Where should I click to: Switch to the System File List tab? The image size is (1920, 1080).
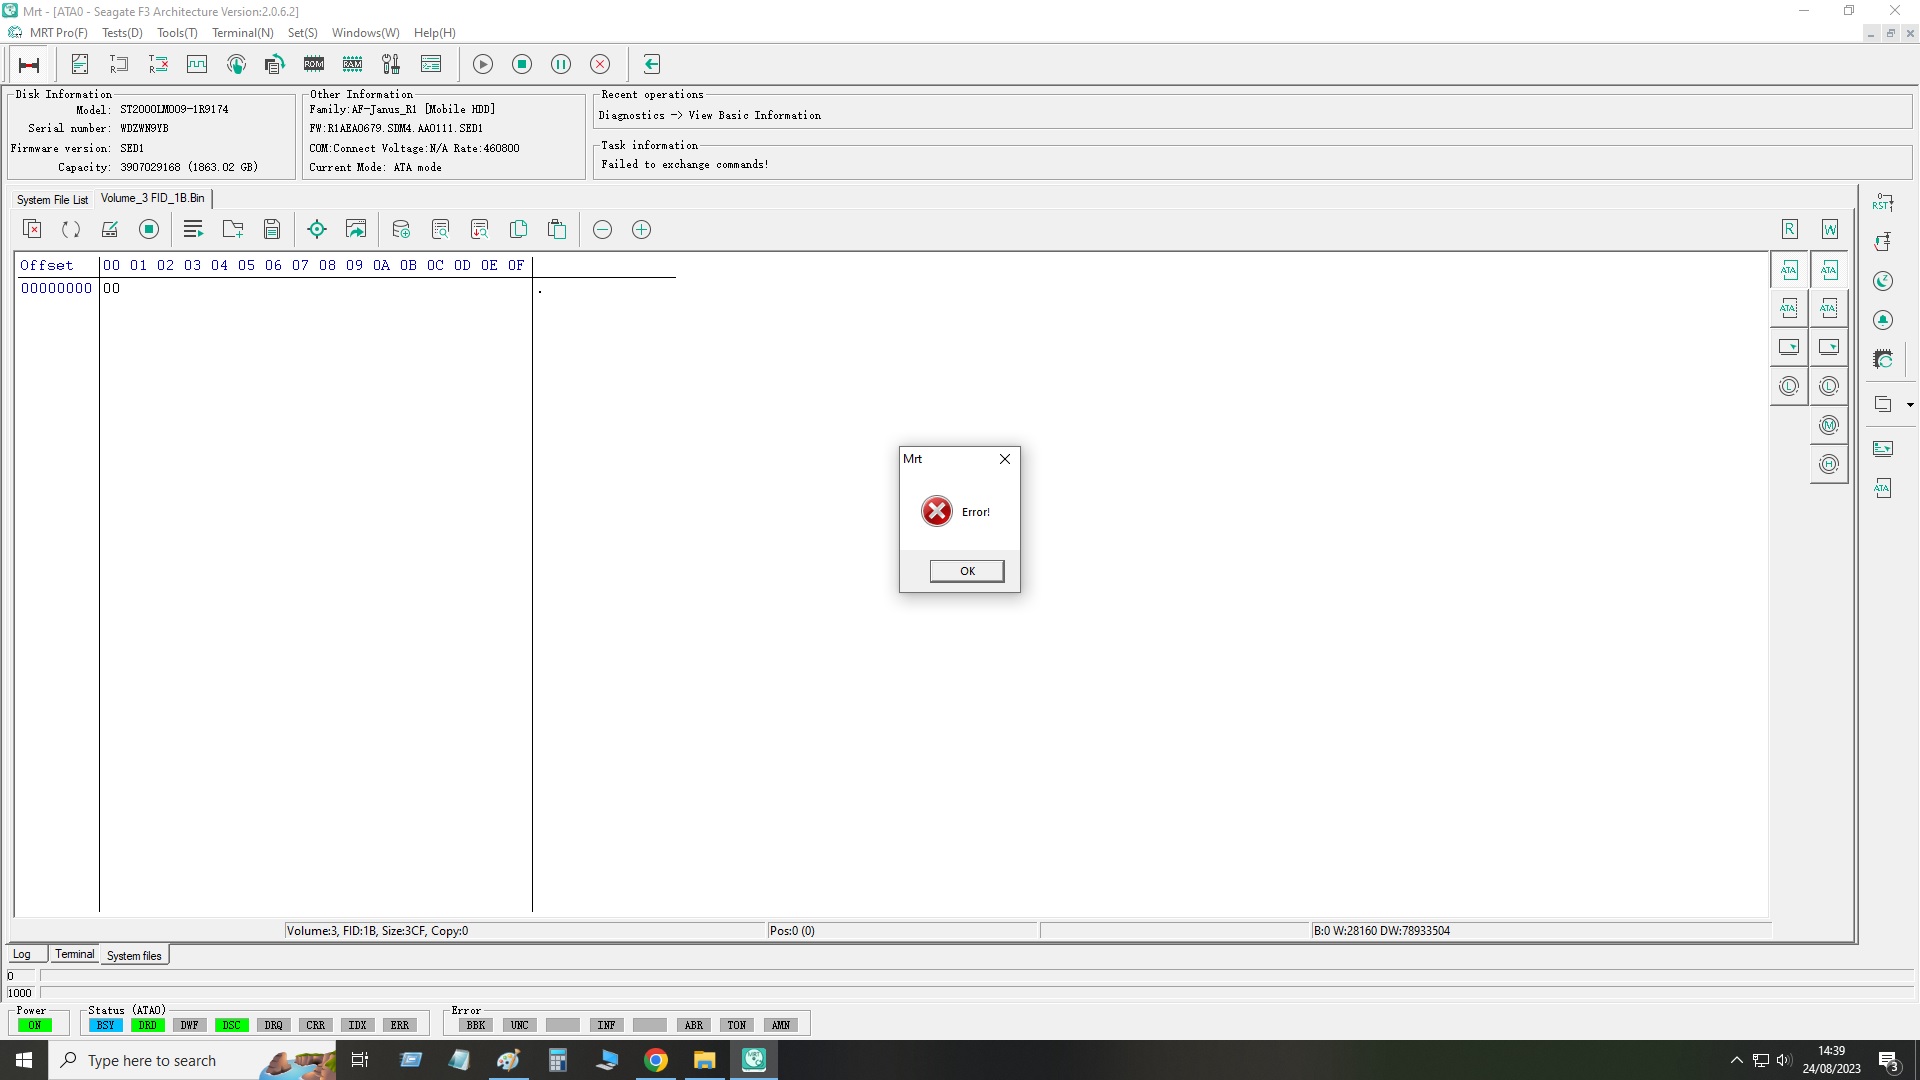52,199
